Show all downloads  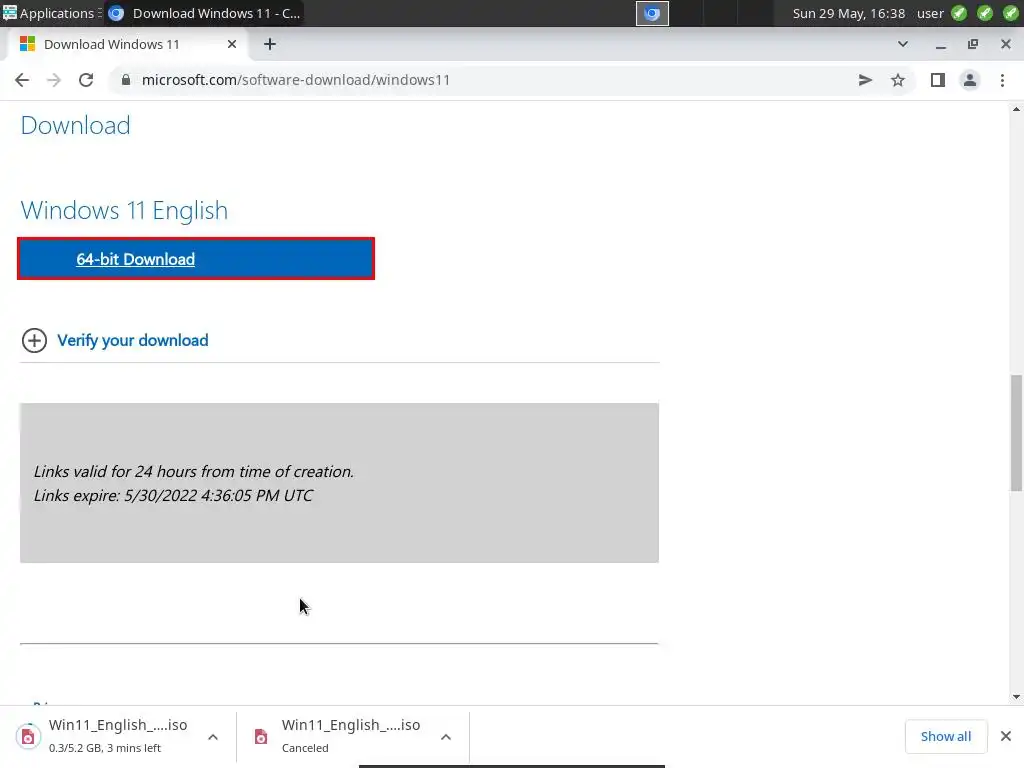pos(946,736)
